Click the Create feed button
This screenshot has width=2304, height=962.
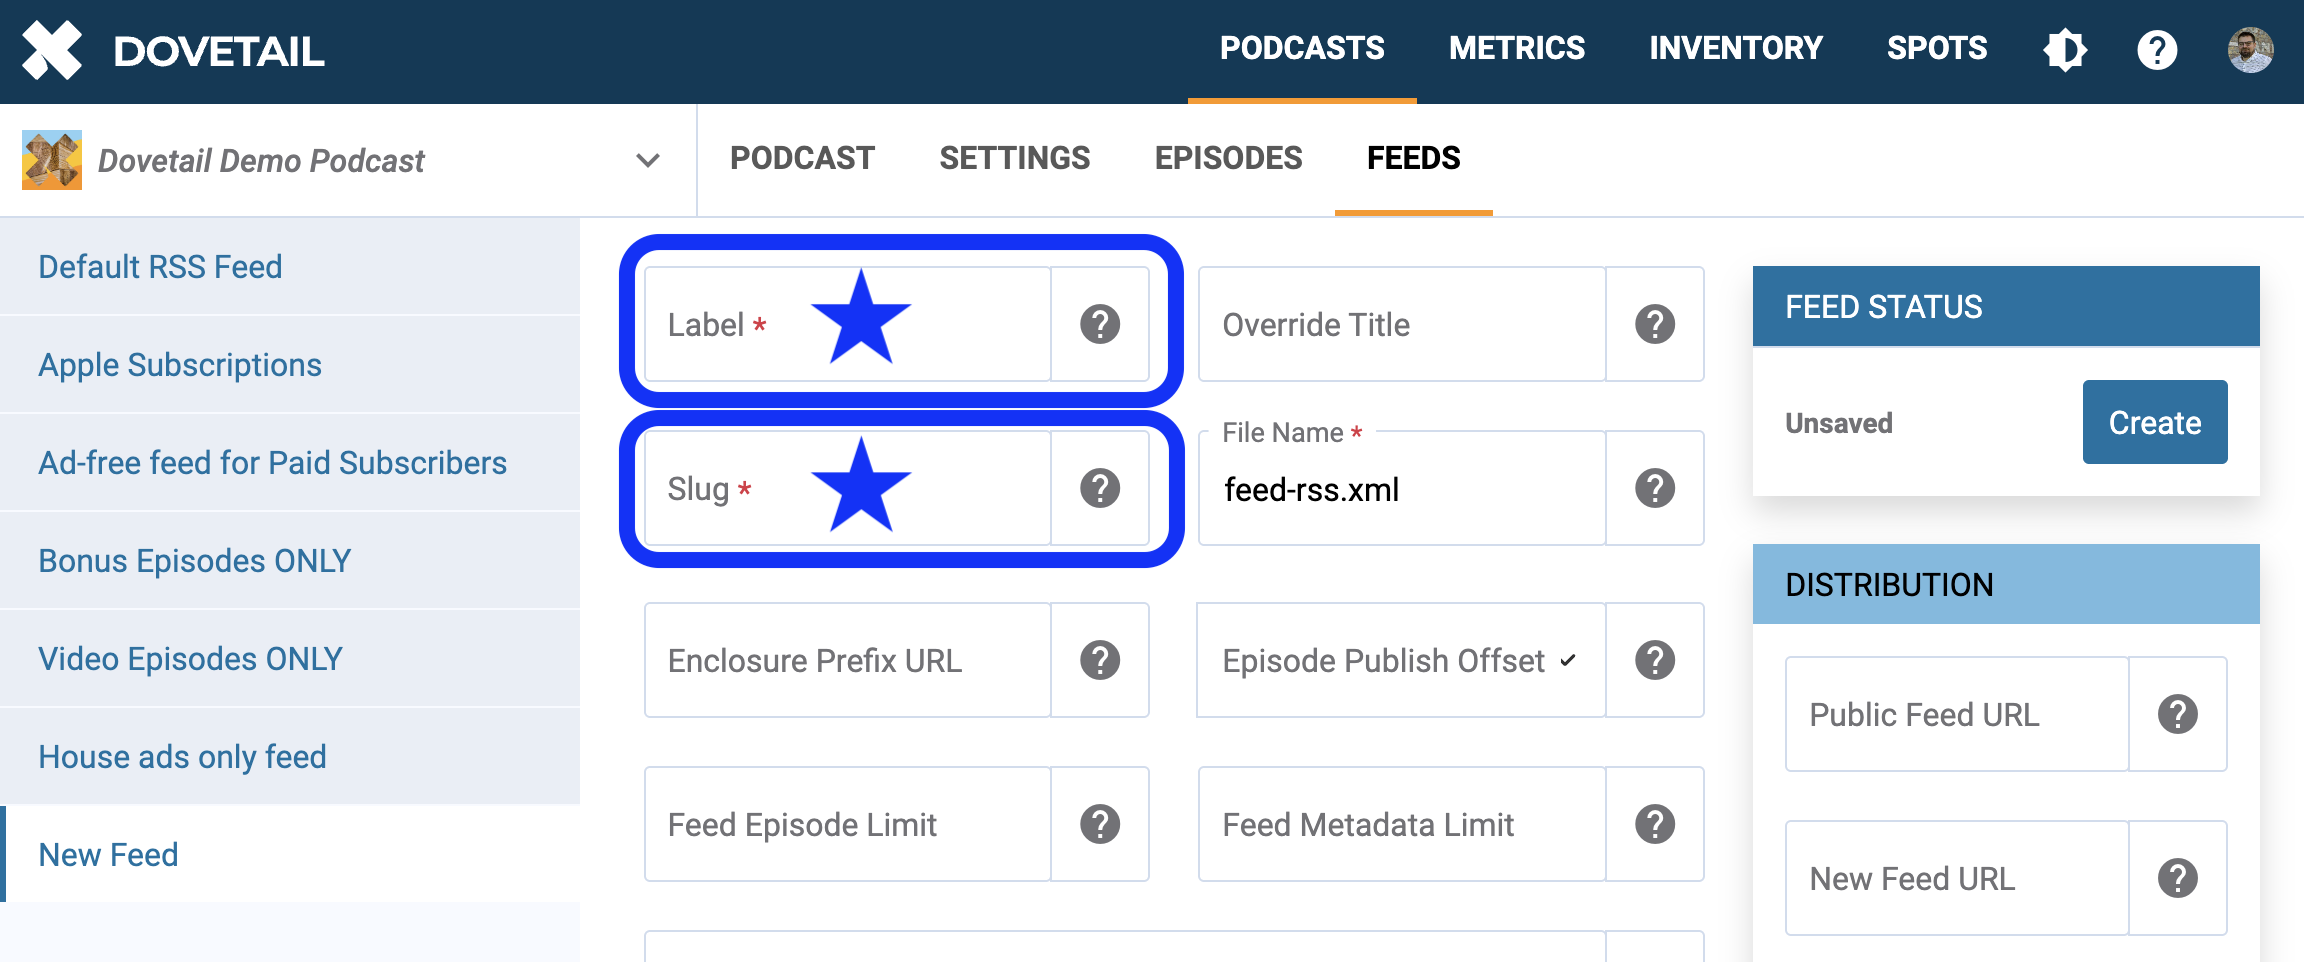(2154, 422)
